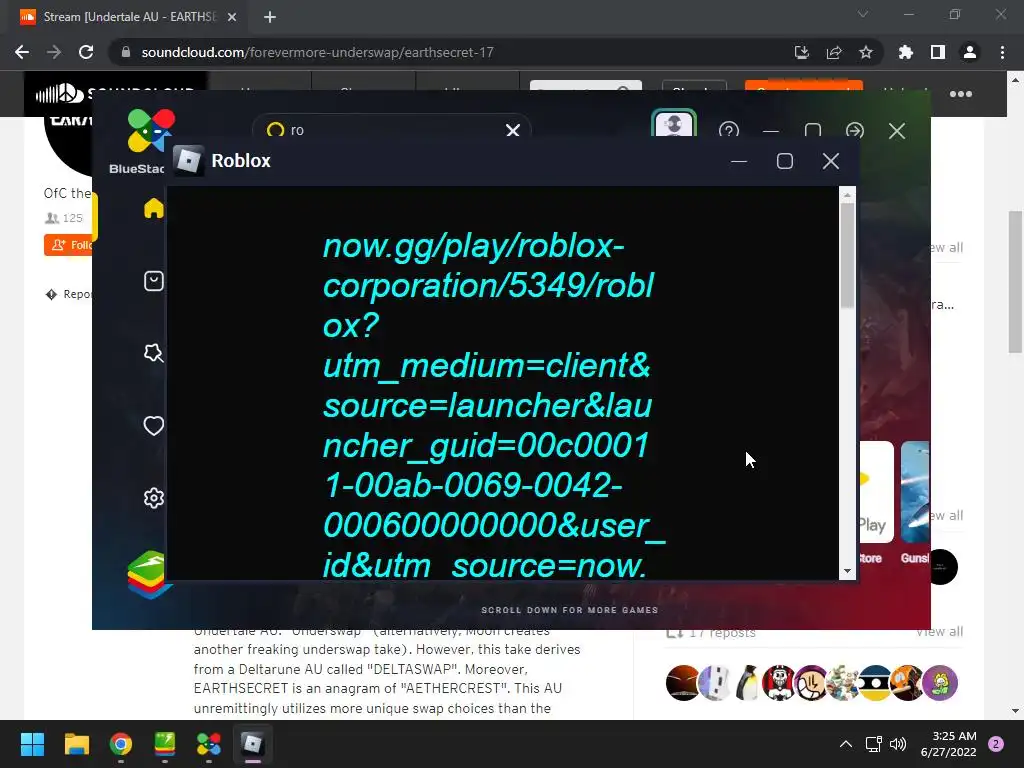1024x768 pixels.
Task: Open the Windows Start menu
Action: click(x=32, y=744)
